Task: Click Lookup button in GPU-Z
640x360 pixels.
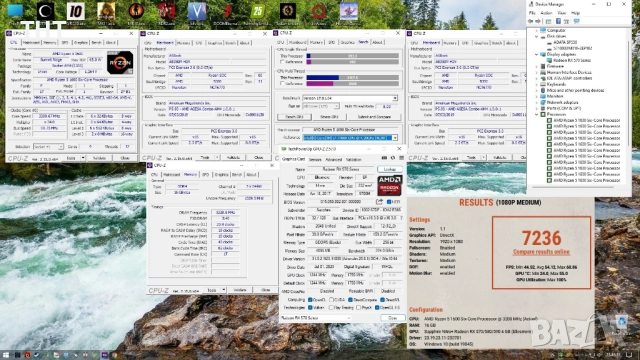Action: 390,169
